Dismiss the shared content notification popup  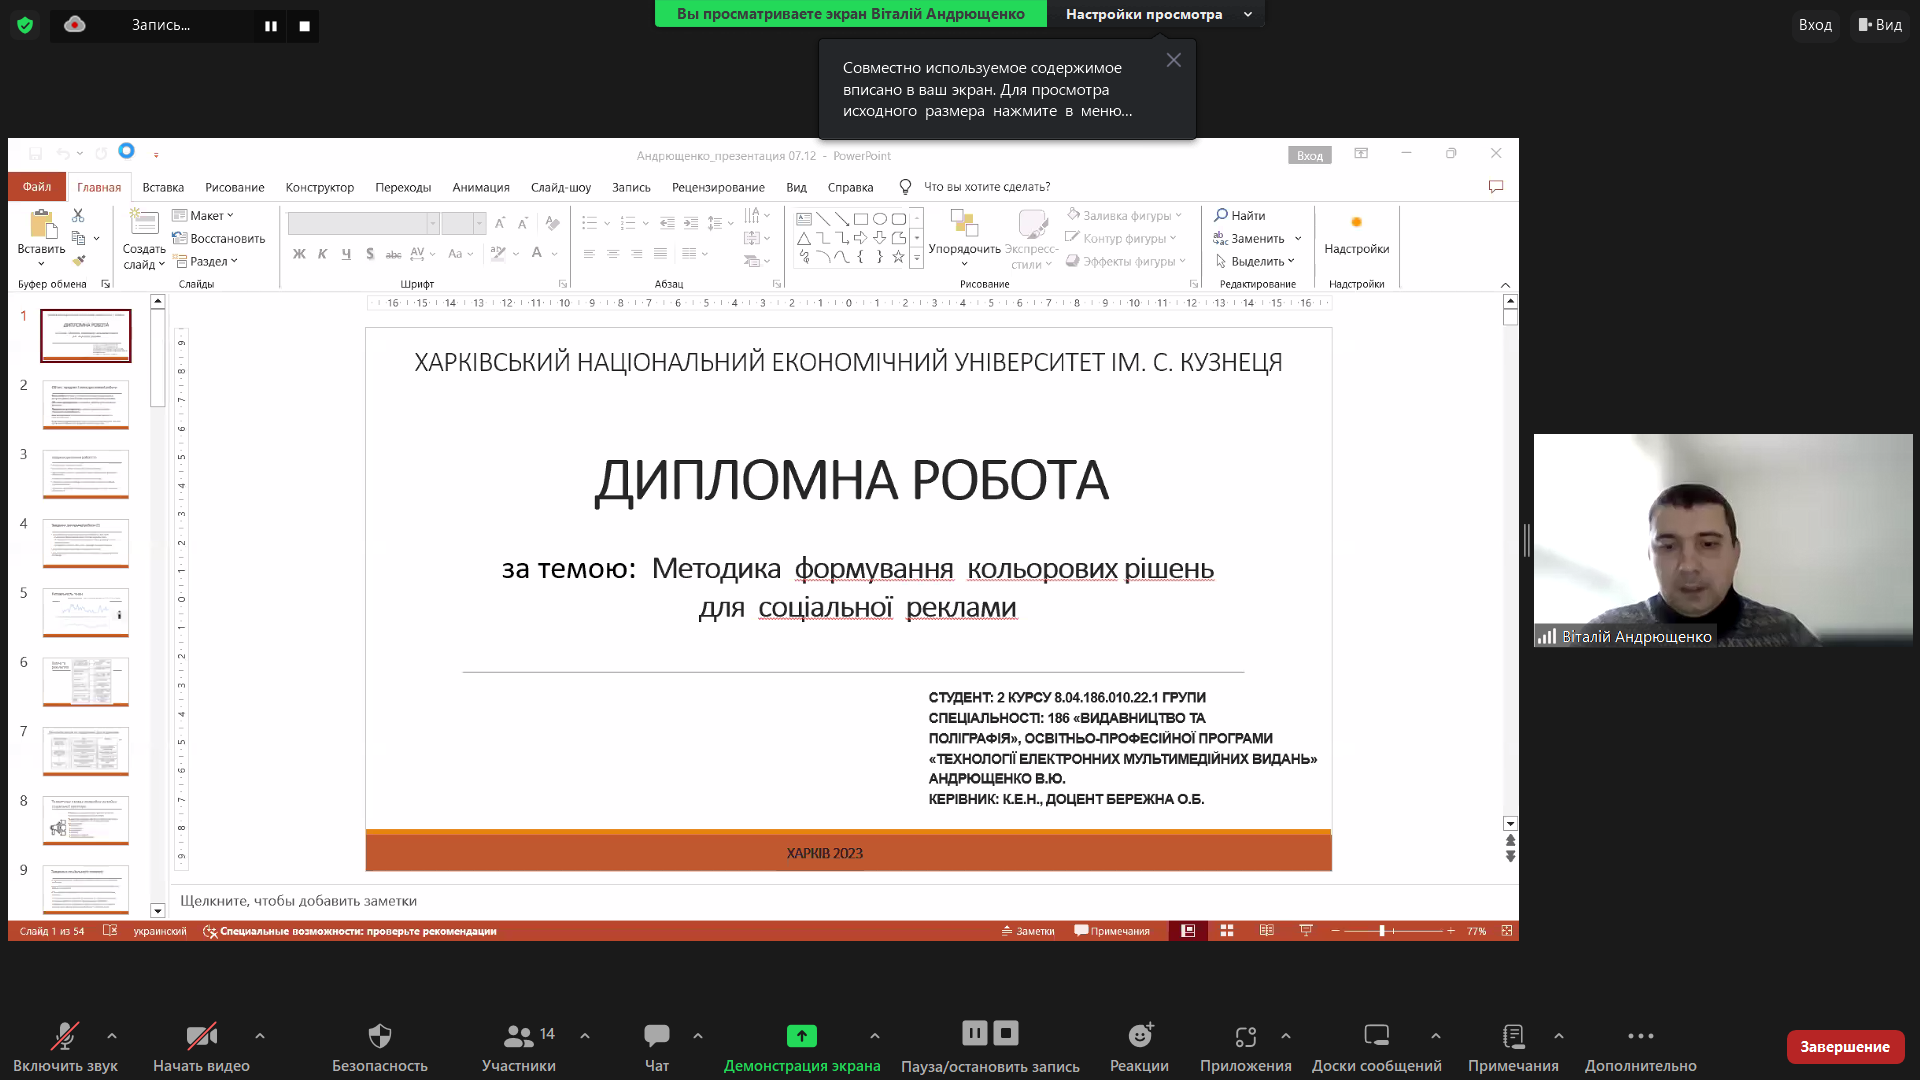coord(1174,60)
